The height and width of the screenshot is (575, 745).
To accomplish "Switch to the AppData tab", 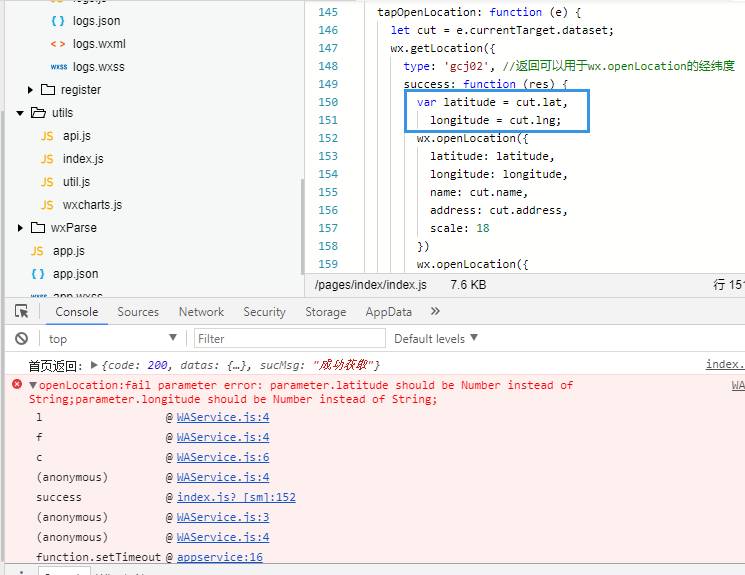I will click(388, 312).
